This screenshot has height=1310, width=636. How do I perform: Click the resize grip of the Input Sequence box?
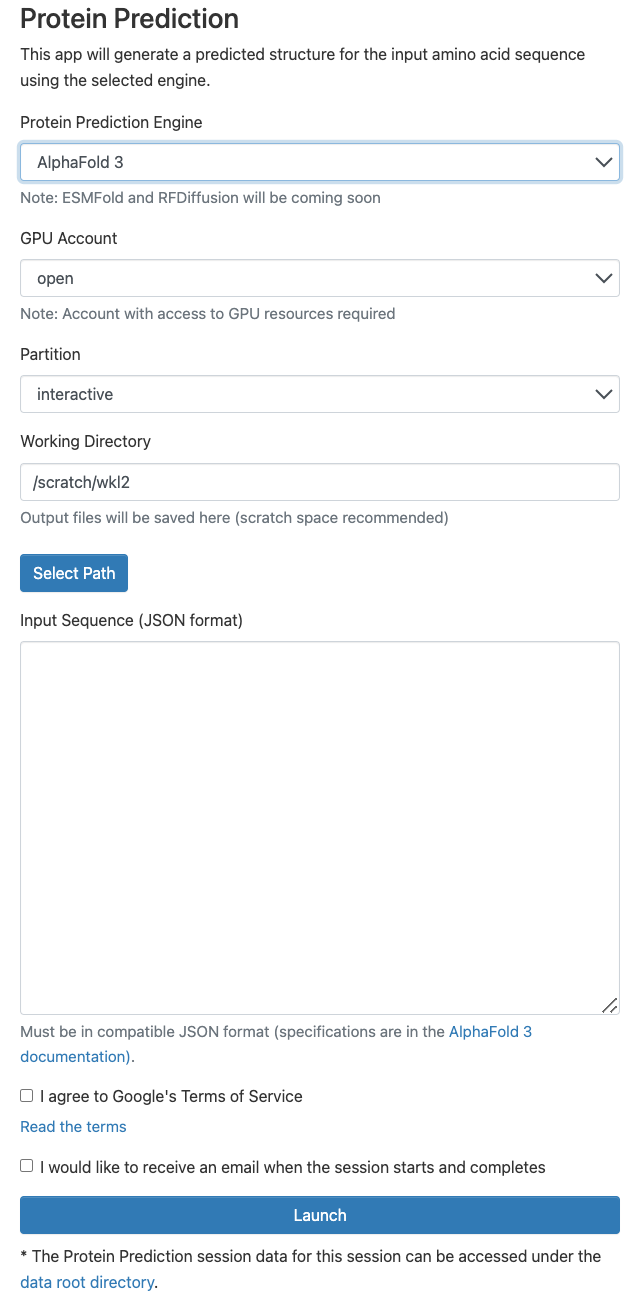point(610,1005)
